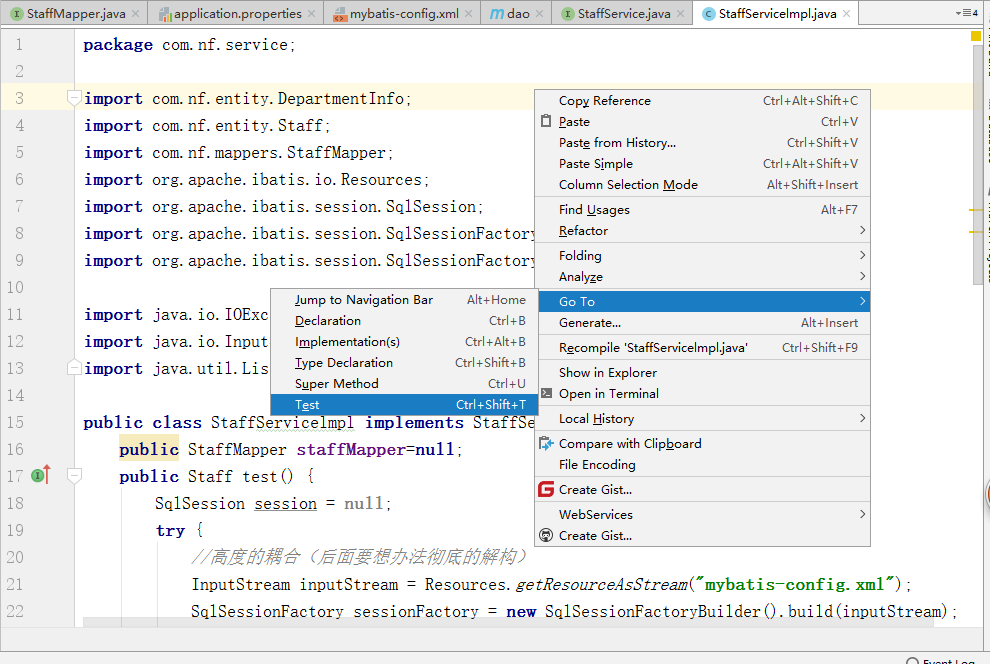Click 'DepartmentInfo' import on line 3
This screenshot has height=664, width=990.
pyautogui.click(x=341, y=98)
